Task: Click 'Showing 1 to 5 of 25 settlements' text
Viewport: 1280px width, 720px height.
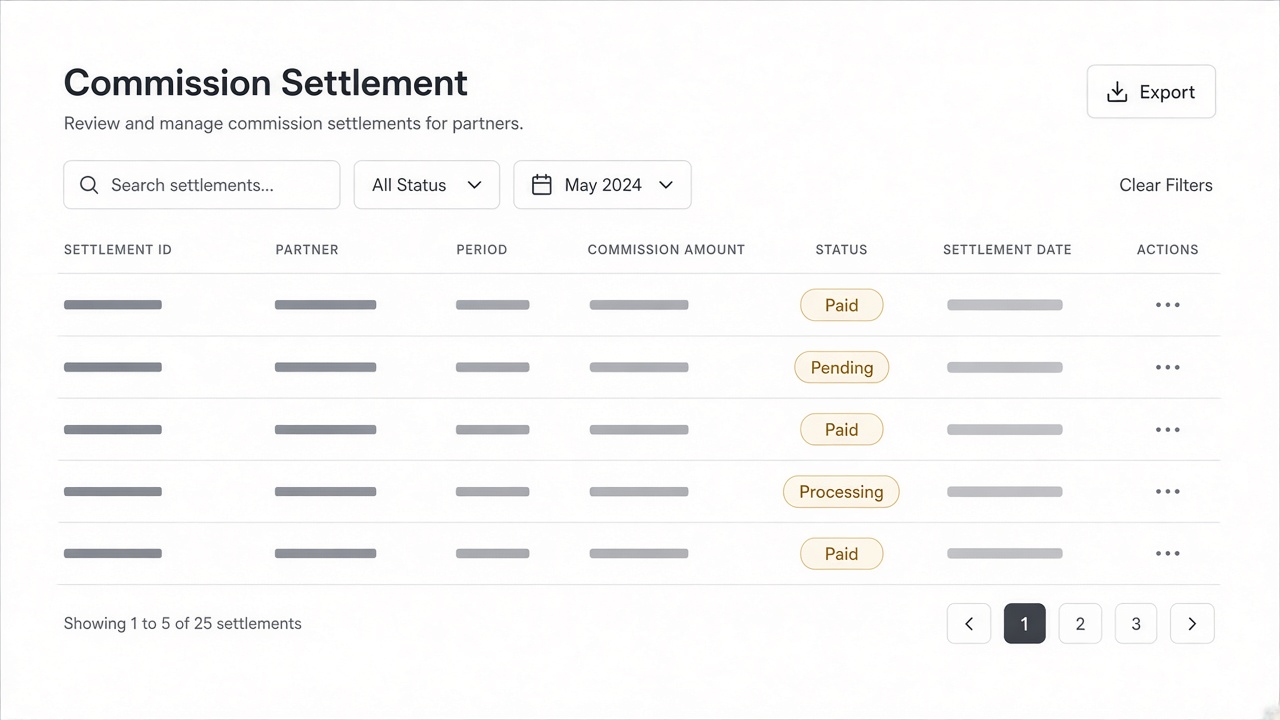Action: [183, 623]
